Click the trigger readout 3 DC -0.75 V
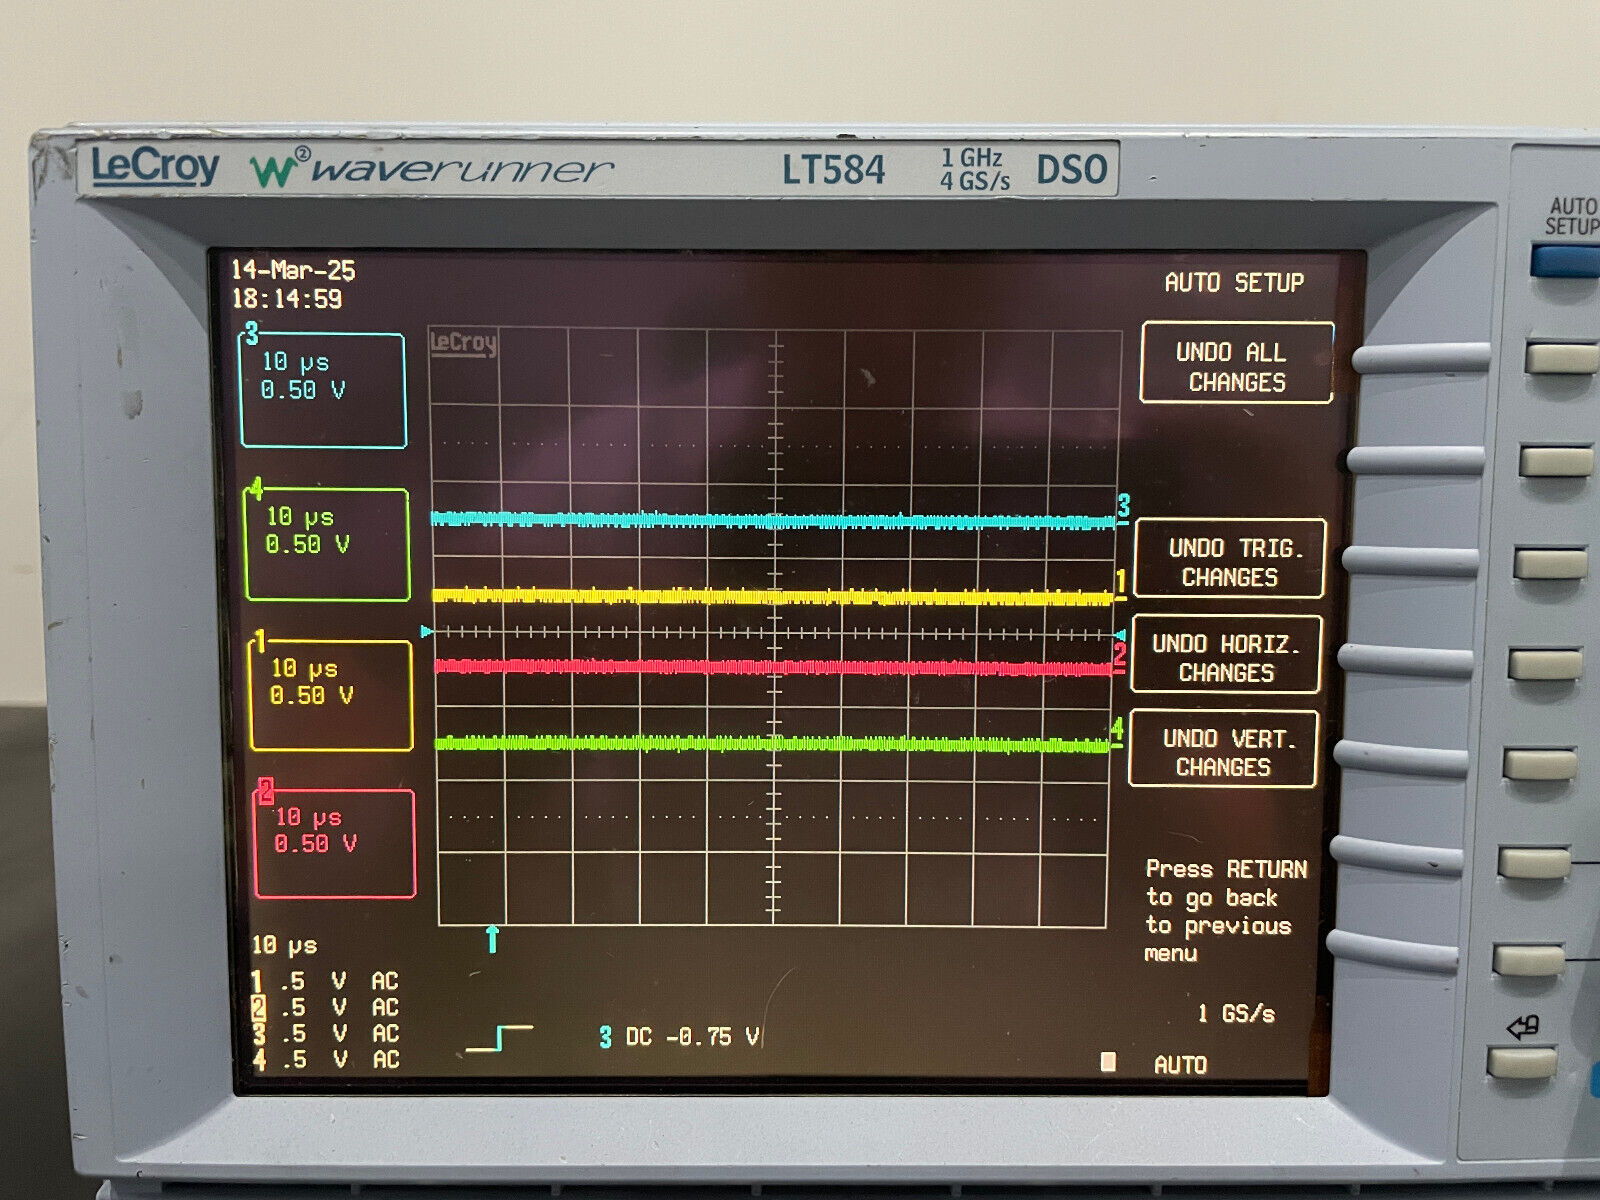The width and height of the screenshot is (1600, 1200). click(679, 1037)
